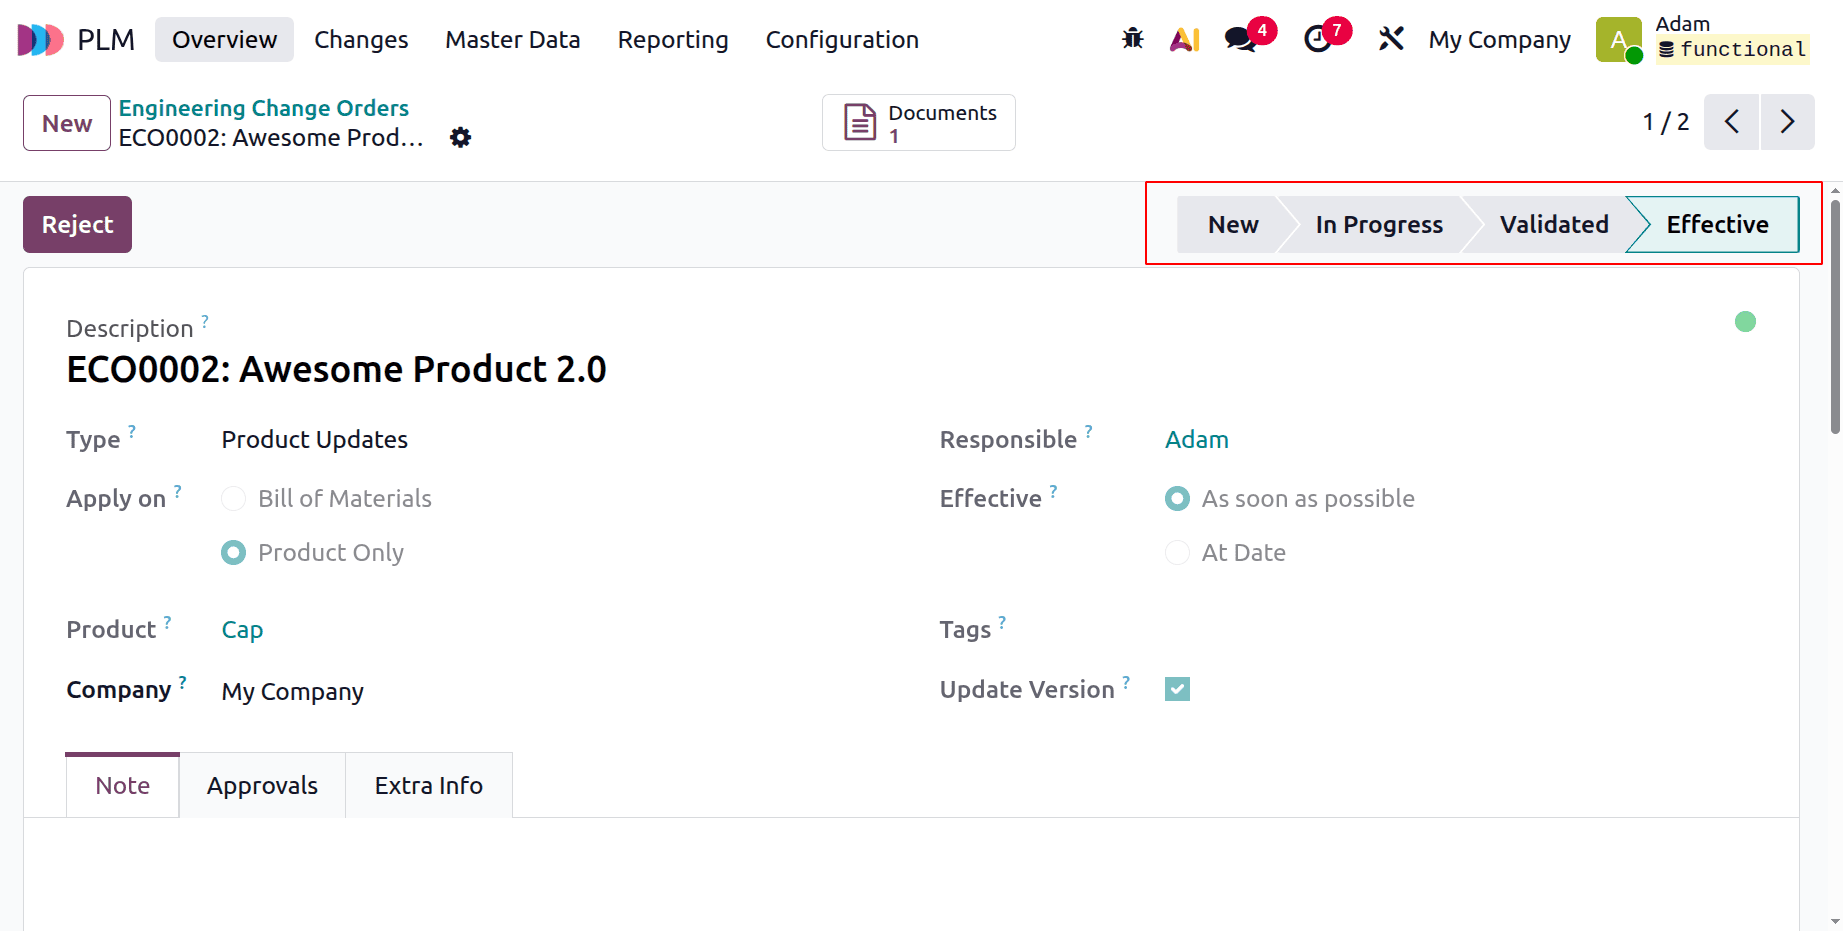Click the vertical page scrollbar

tap(1835, 317)
